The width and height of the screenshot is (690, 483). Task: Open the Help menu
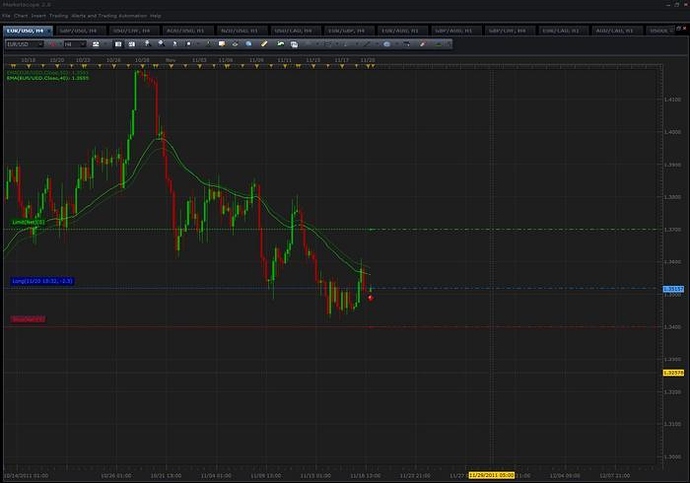coord(155,16)
